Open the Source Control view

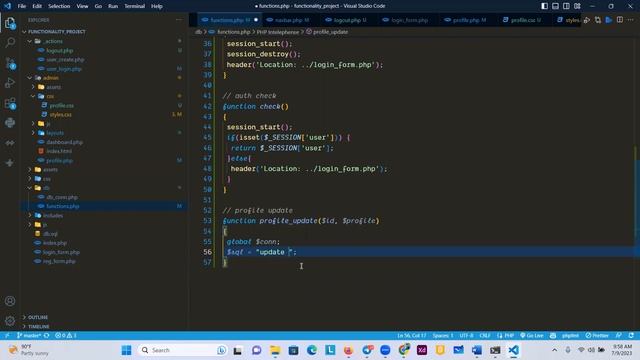pyautogui.click(x=10, y=63)
